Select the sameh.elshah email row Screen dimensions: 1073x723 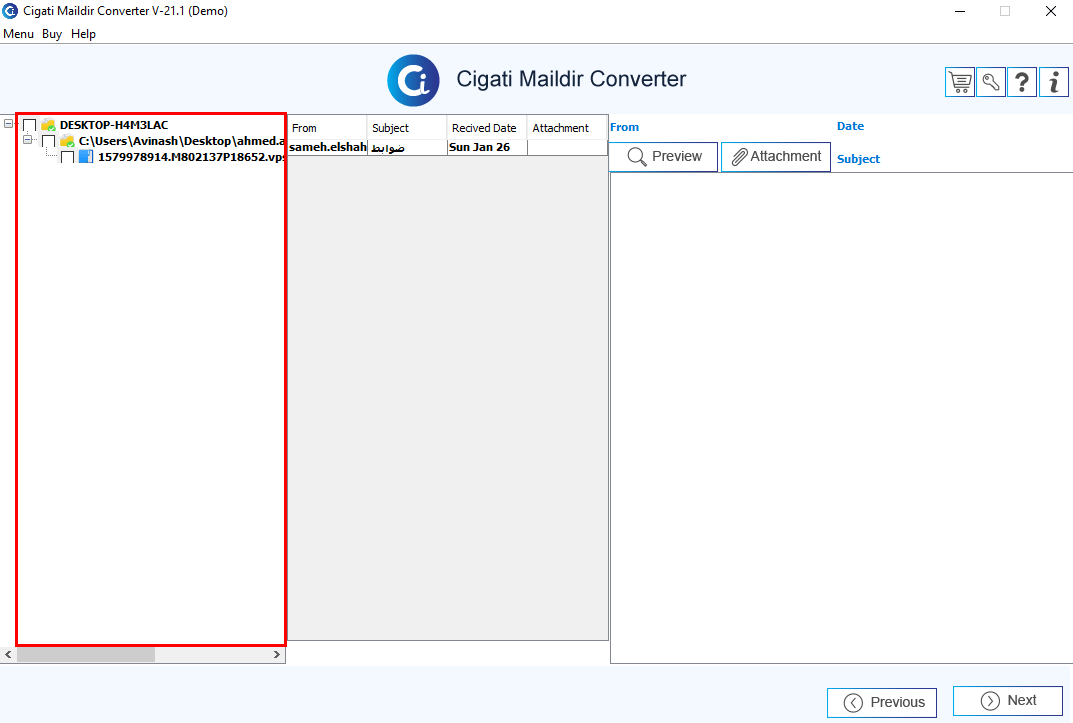point(448,147)
